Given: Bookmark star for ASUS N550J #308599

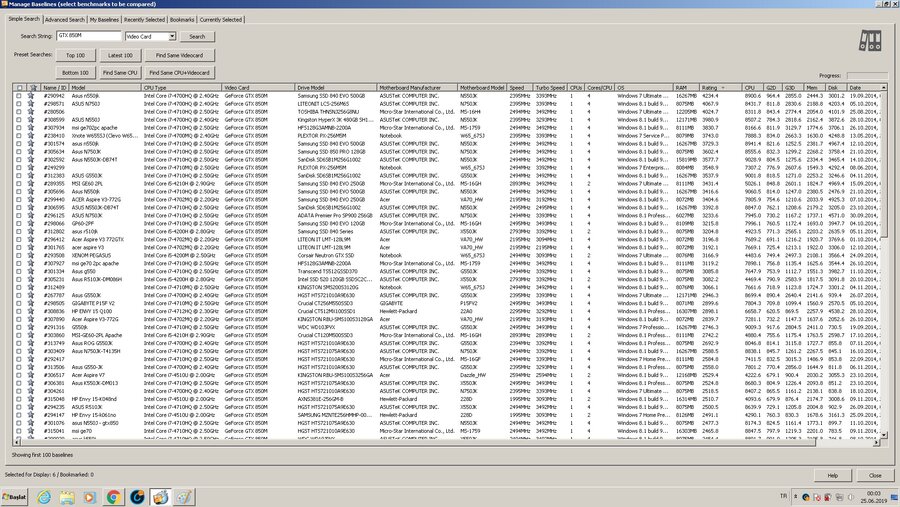Looking at the screenshot, I should (31, 120).
